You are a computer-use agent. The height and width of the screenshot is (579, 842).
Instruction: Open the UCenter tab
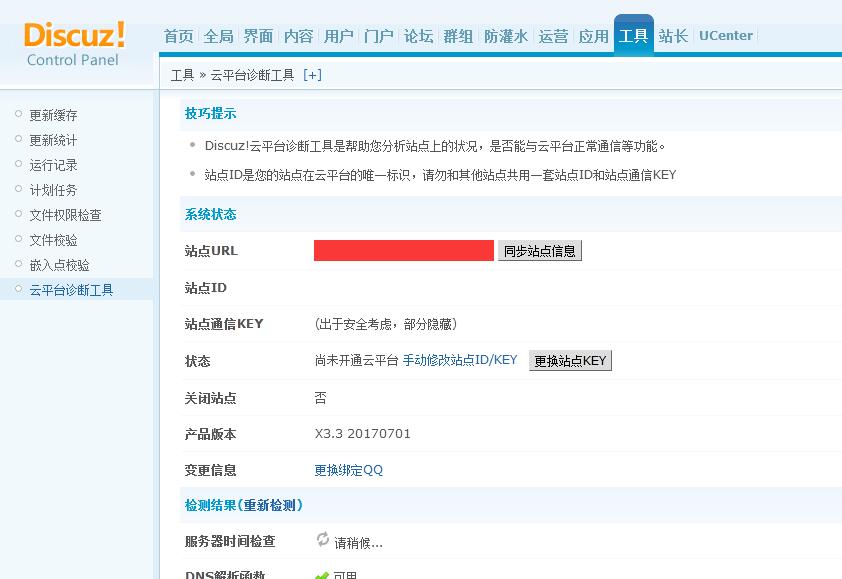725,36
